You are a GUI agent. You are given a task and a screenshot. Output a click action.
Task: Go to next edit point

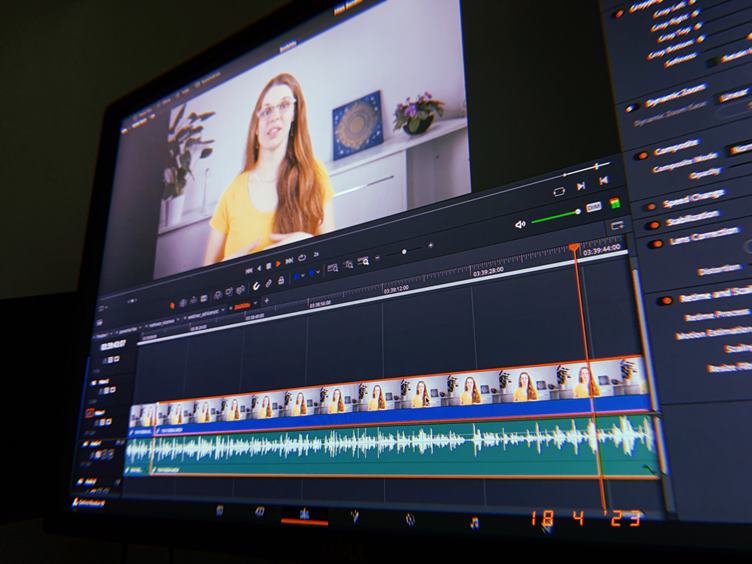click(581, 186)
